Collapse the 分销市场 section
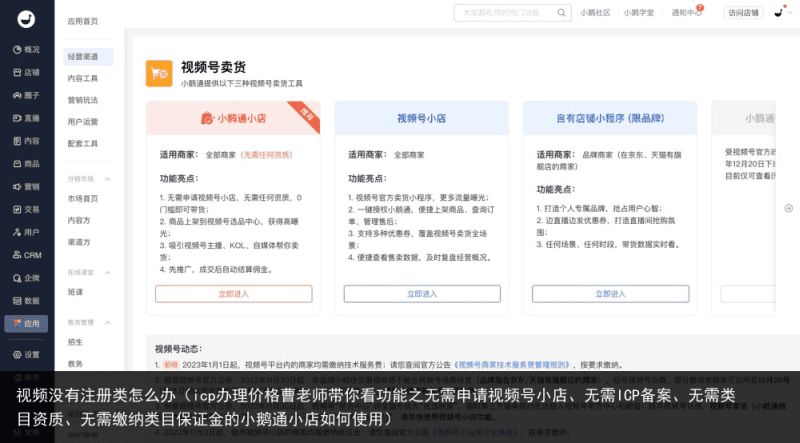 (108, 179)
